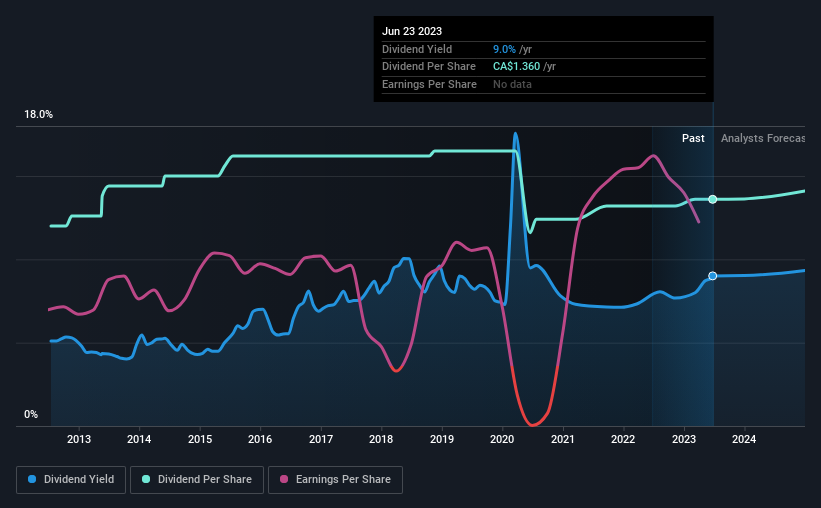Click the teal data point marker on chart
821x508 pixels.
coord(713,199)
